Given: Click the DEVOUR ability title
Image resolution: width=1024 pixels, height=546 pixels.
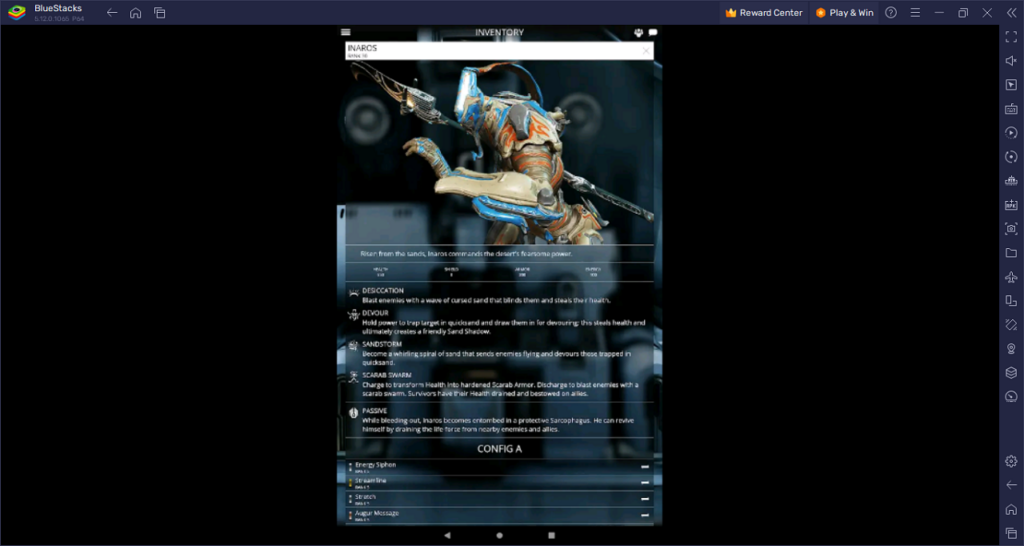Looking at the screenshot, I should click(376, 313).
